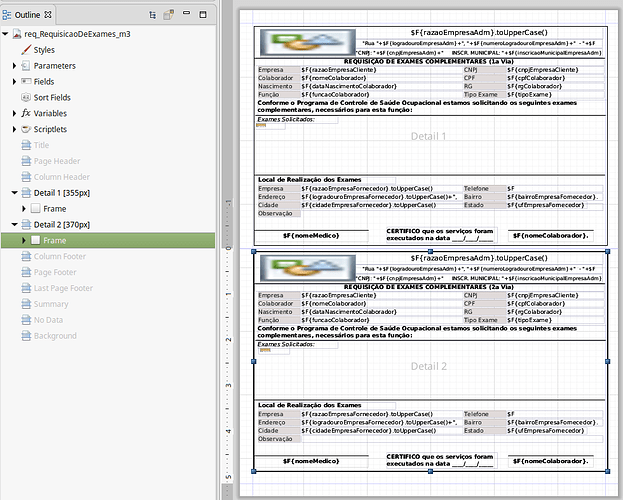Click the Title band icon
623x500 pixels.
point(26,145)
